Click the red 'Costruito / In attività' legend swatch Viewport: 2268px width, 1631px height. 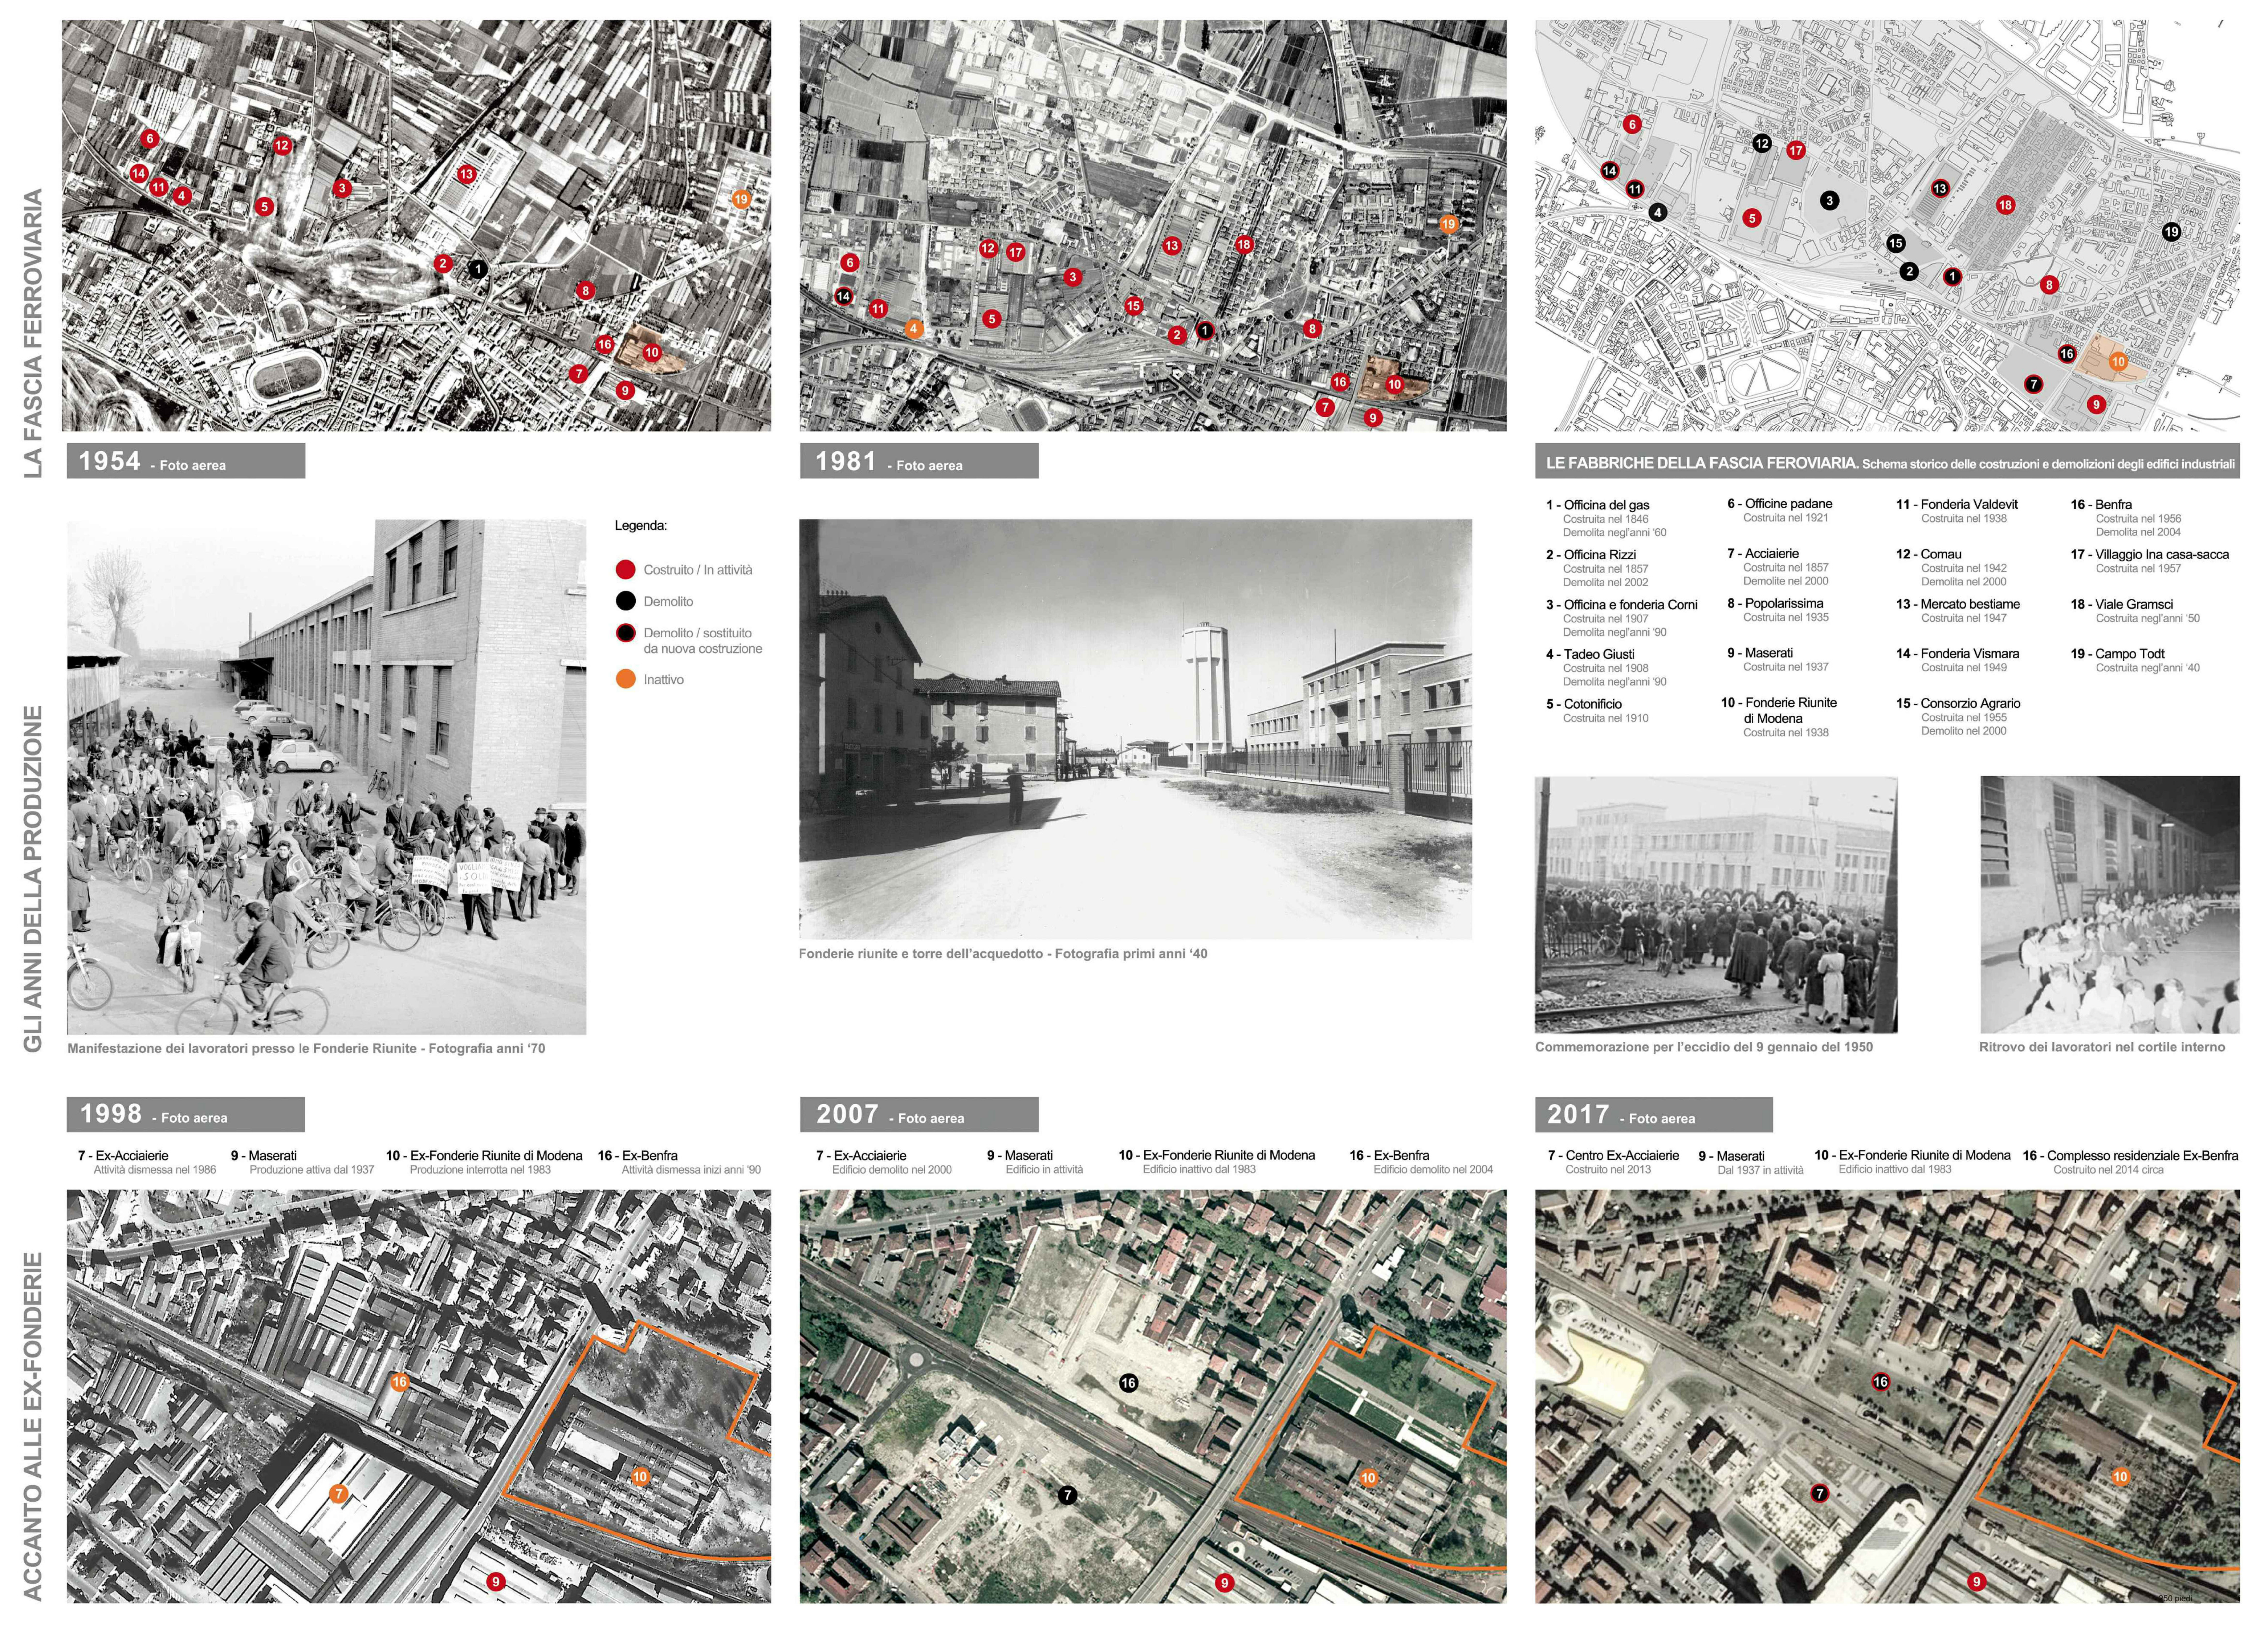point(626,570)
